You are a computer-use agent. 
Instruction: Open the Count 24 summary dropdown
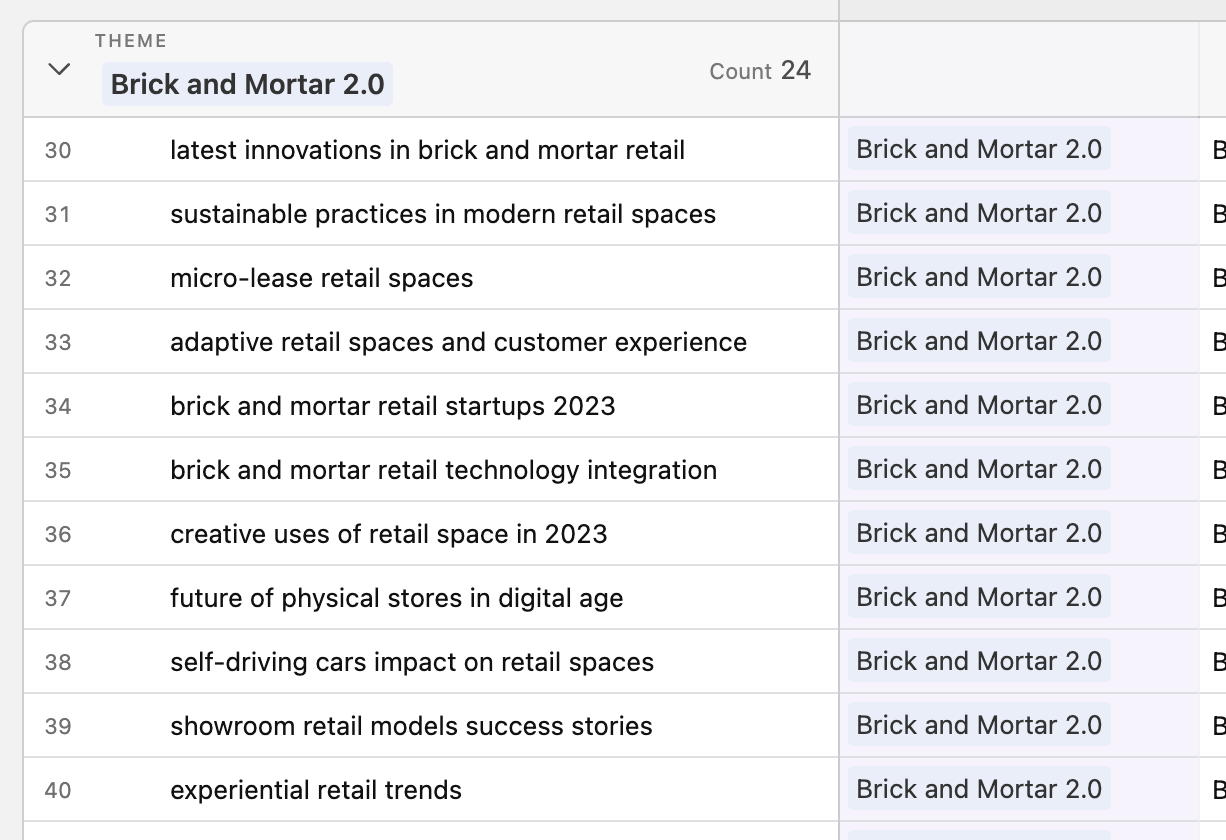pyautogui.click(x=759, y=71)
